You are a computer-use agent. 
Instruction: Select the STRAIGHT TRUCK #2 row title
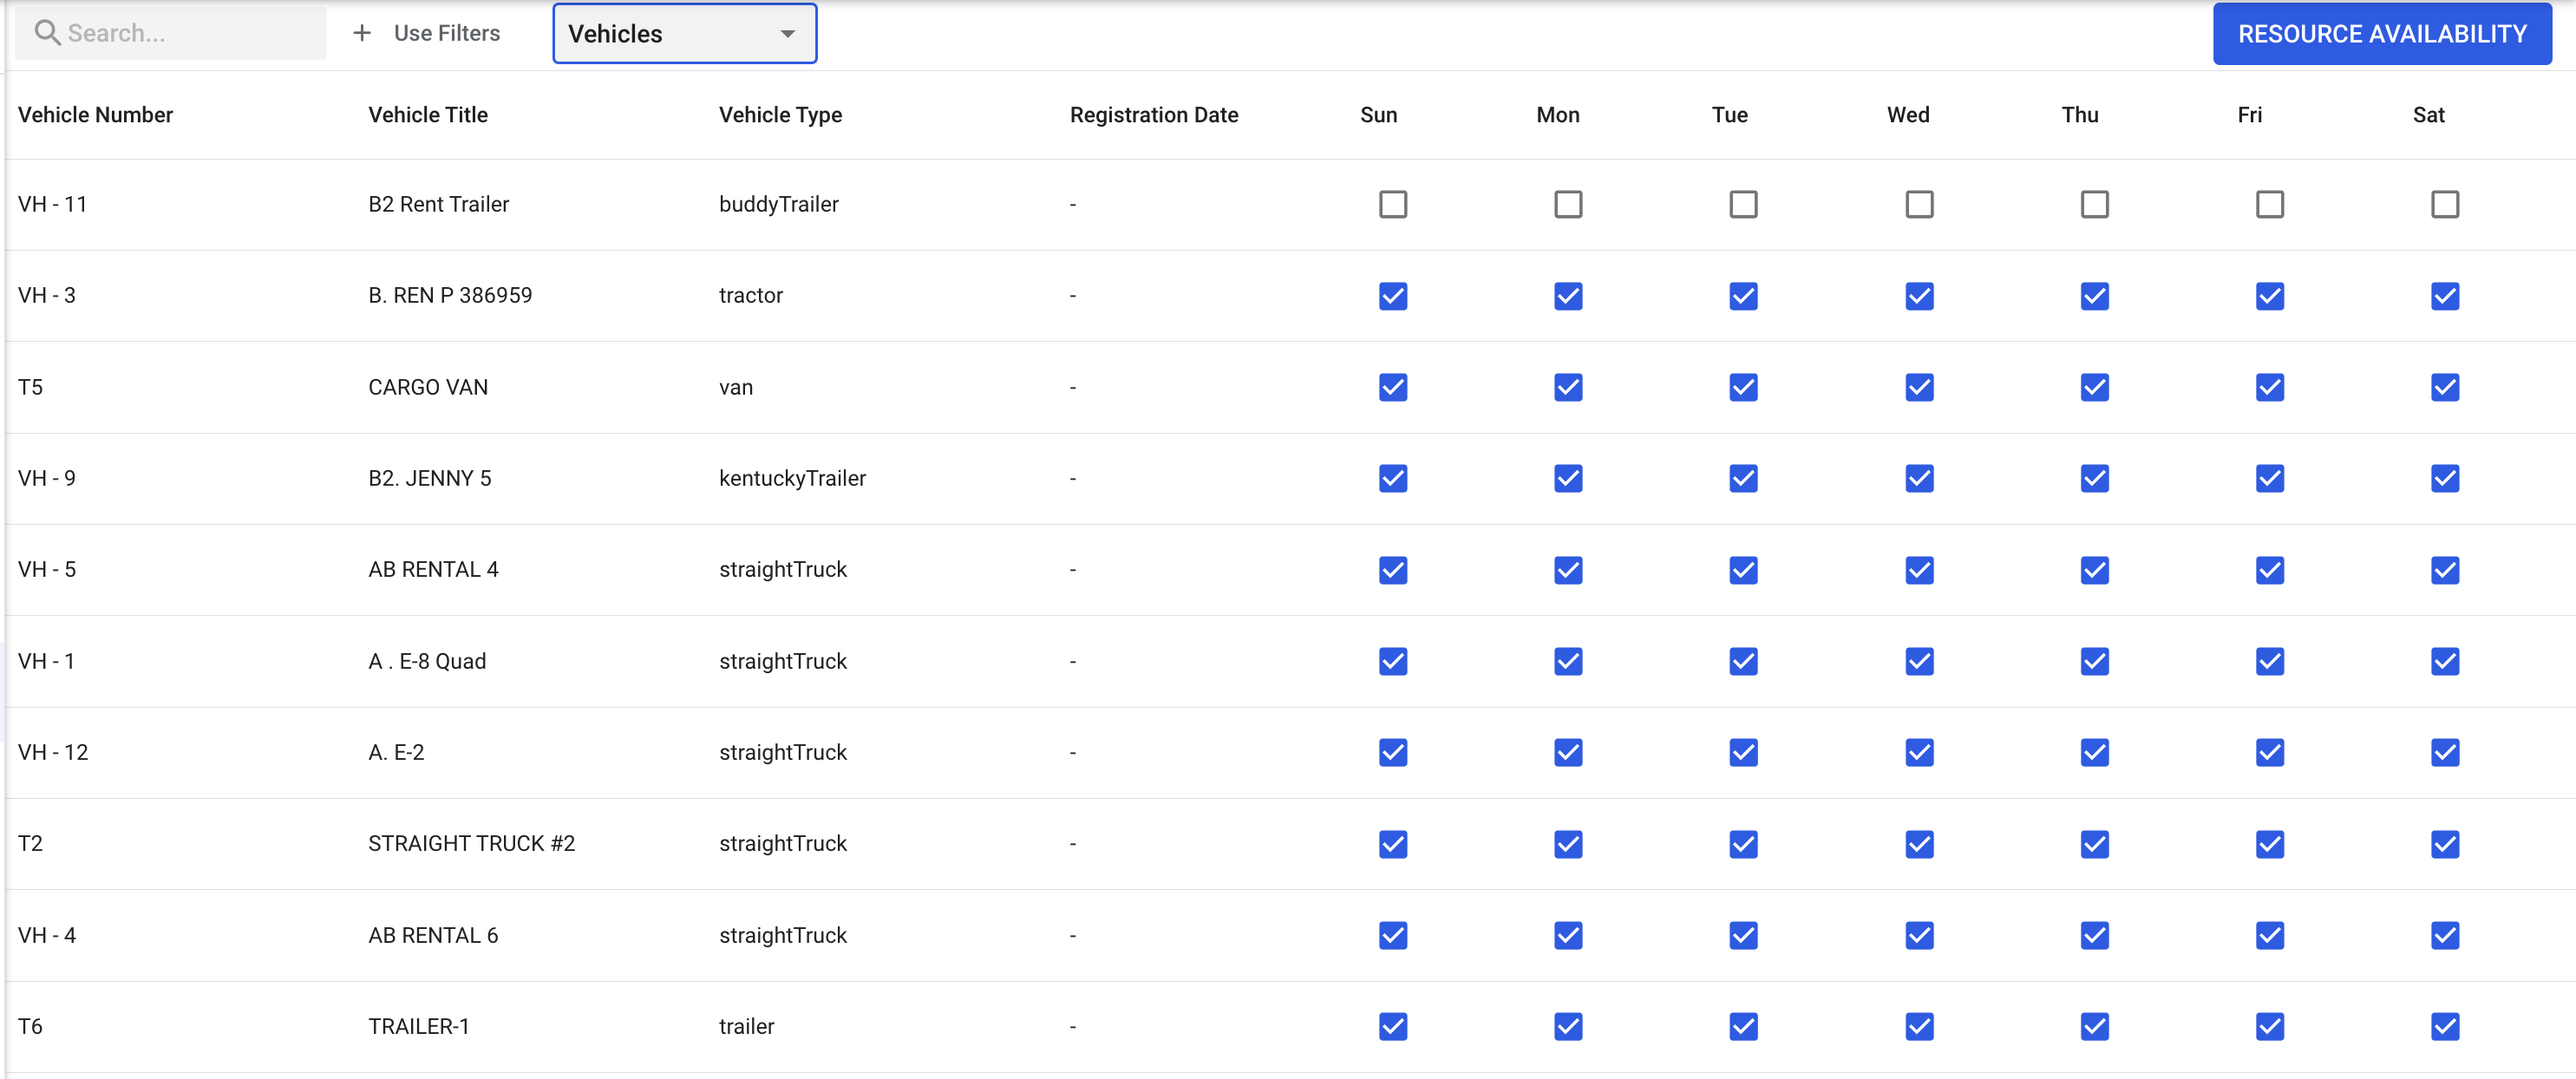coord(471,843)
